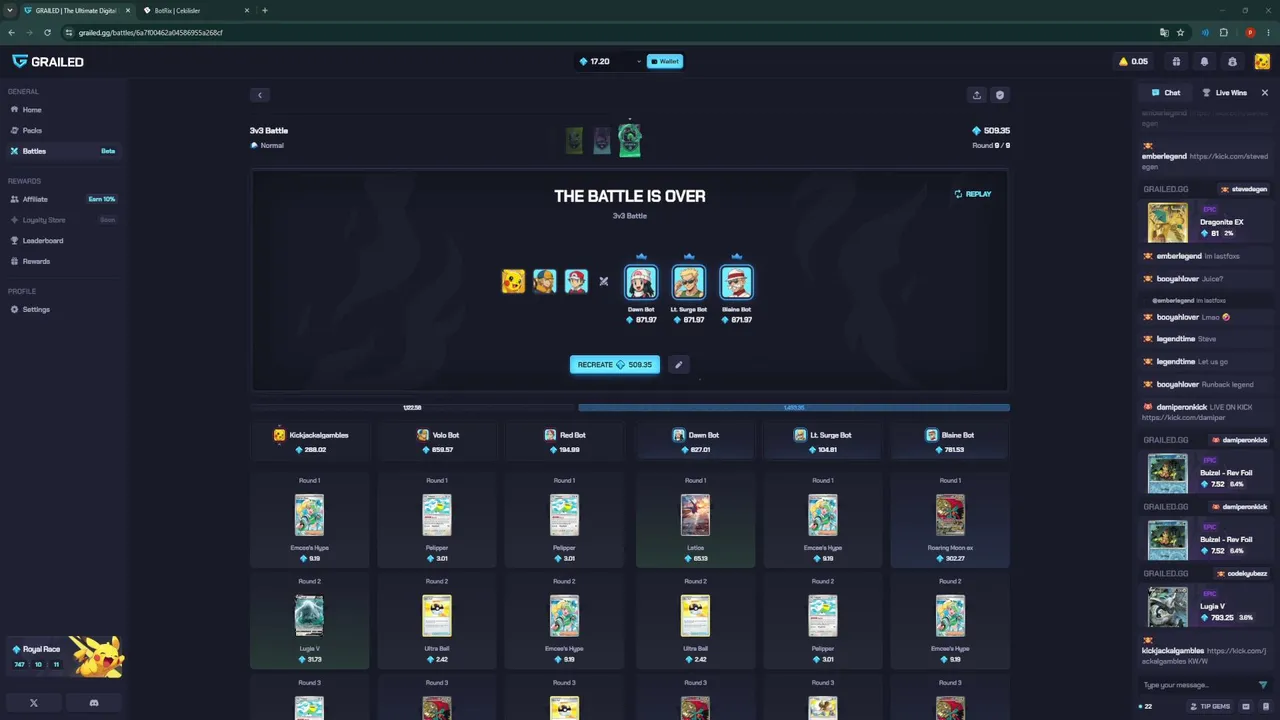Open the chat rules icon beside Tip Gems

point(1245,706)
